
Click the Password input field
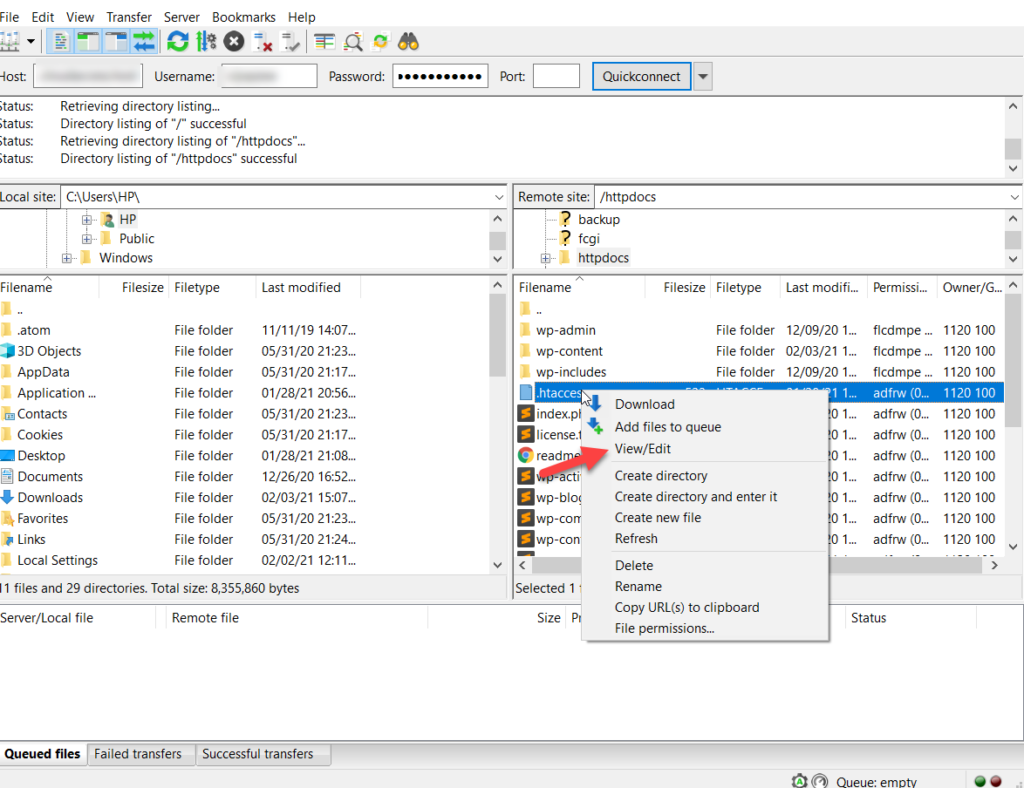(440, 76)
